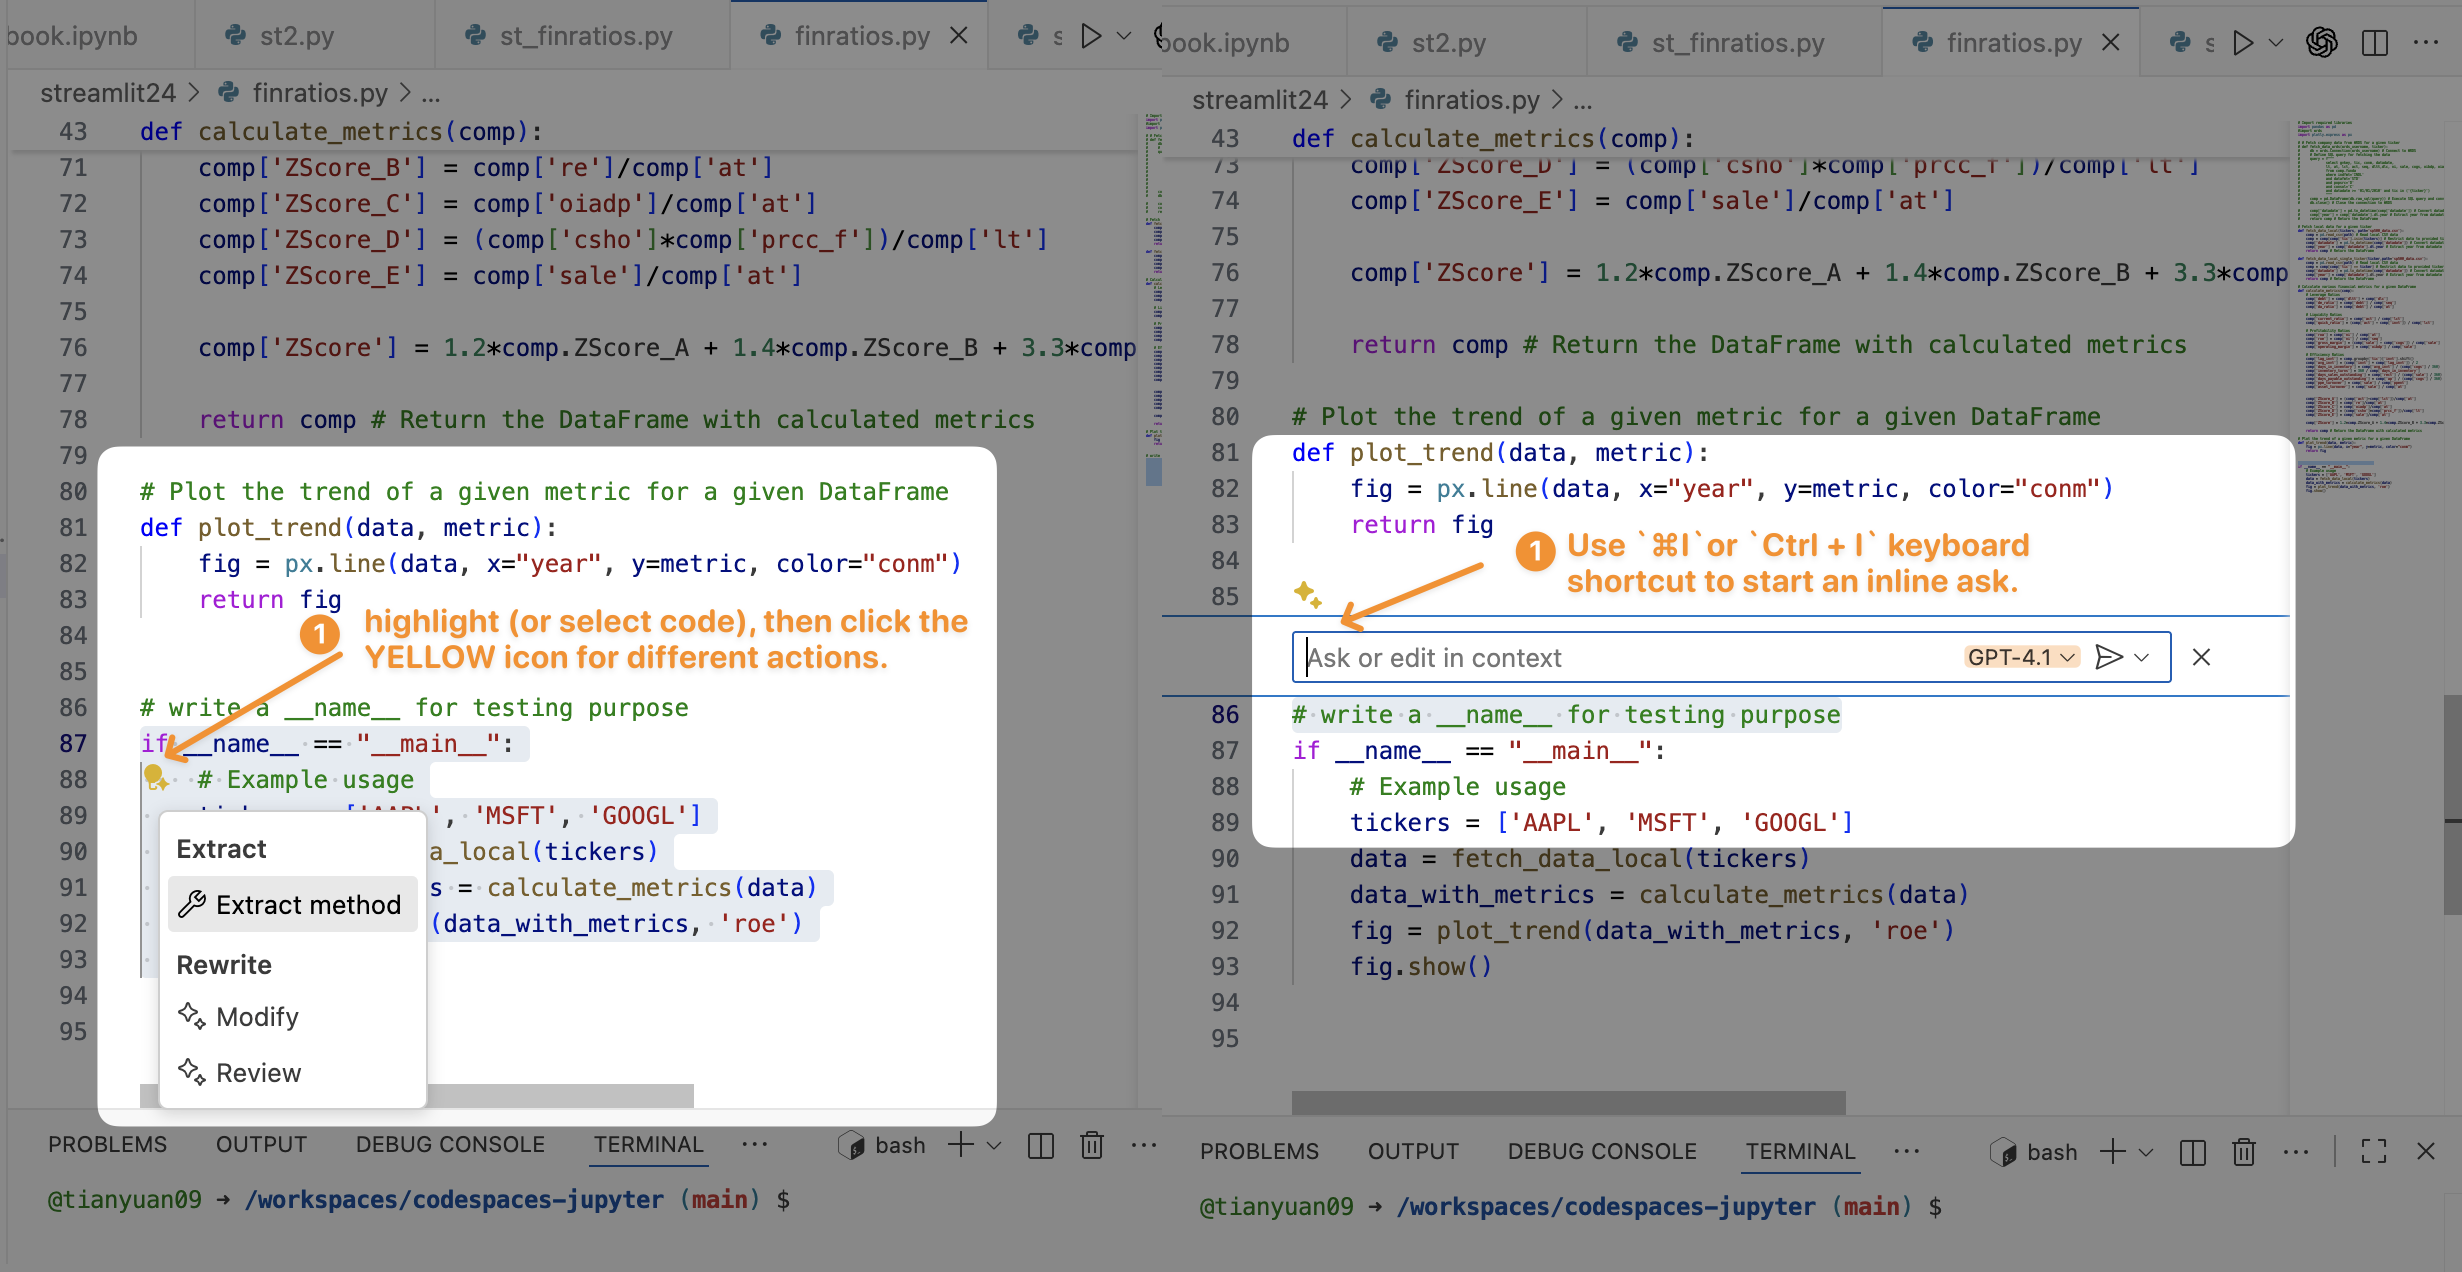Image resolution: width=2462 pixels, height=1272 pixels.
Task: Maximize the right terminal panel size
Action: (2374, 1152)
